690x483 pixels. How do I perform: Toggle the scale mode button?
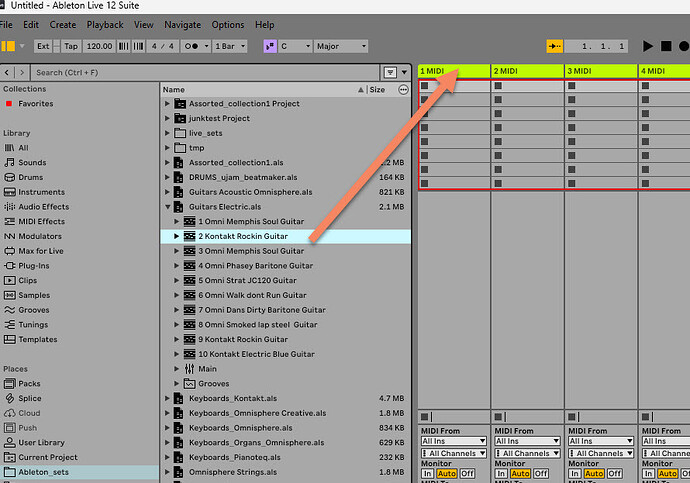coord(270,46)
